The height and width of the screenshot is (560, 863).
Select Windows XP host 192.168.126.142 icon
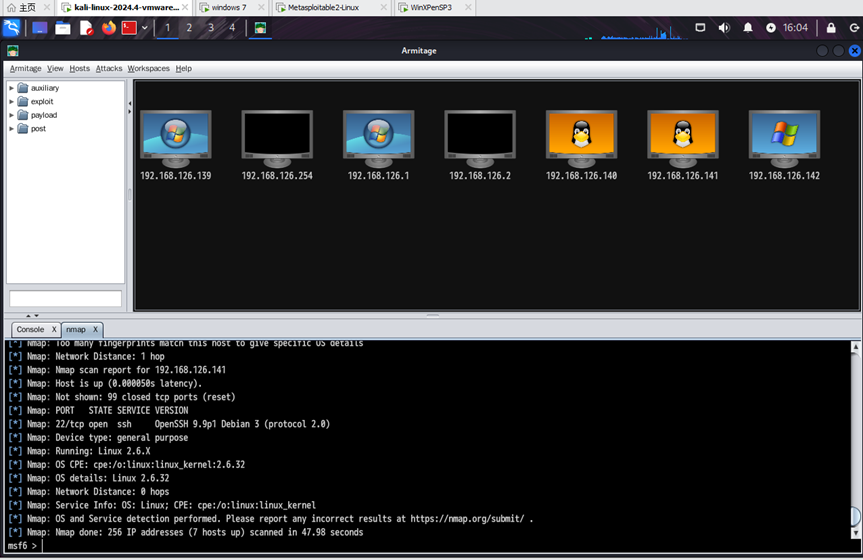(x=784, y=139)
